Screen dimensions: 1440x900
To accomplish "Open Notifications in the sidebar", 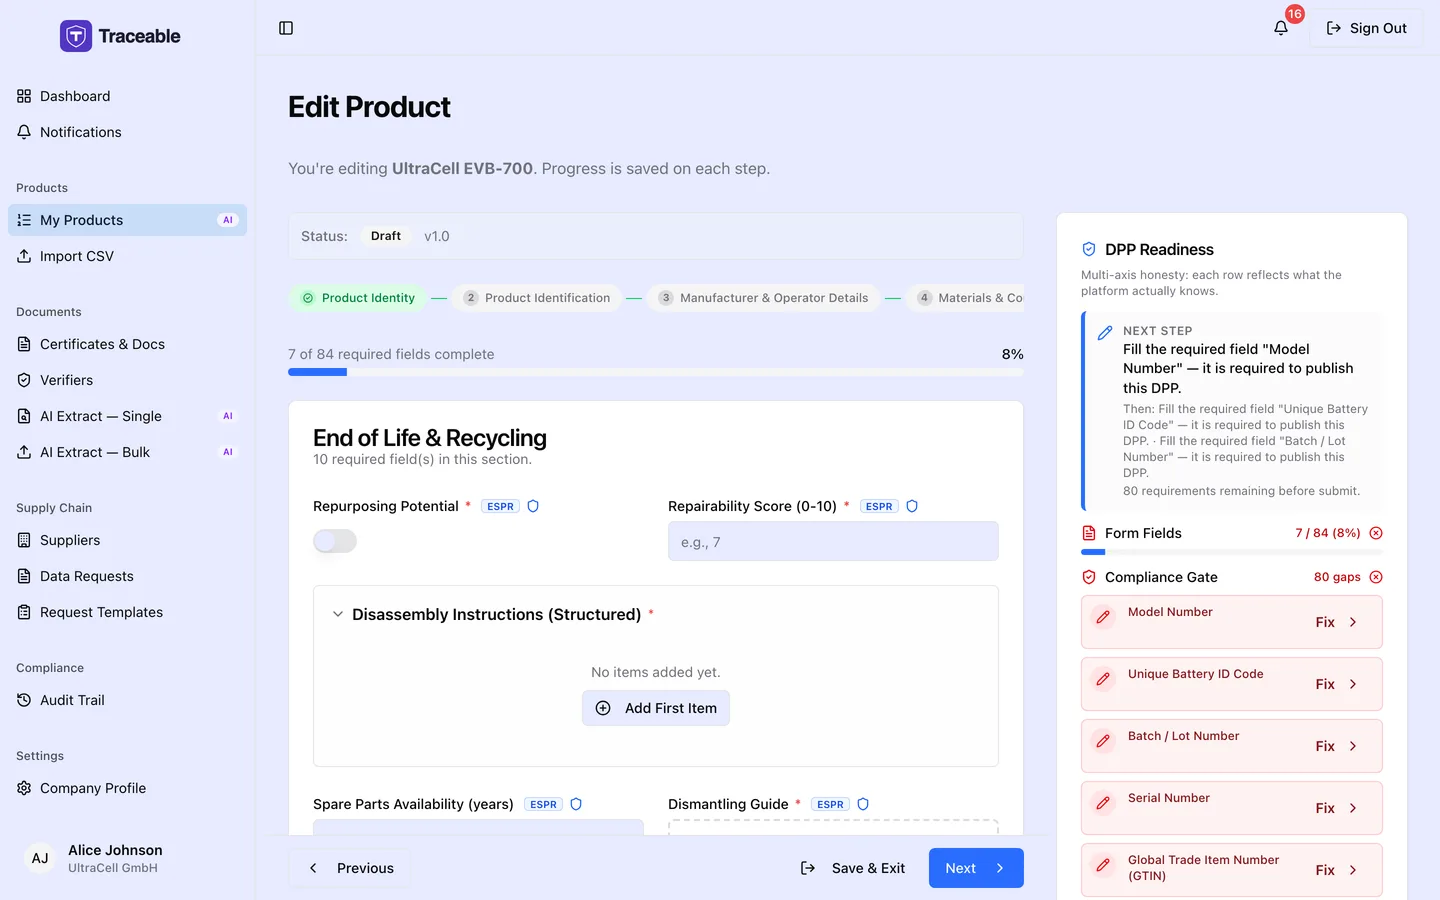I will click(x=128, y=132).
